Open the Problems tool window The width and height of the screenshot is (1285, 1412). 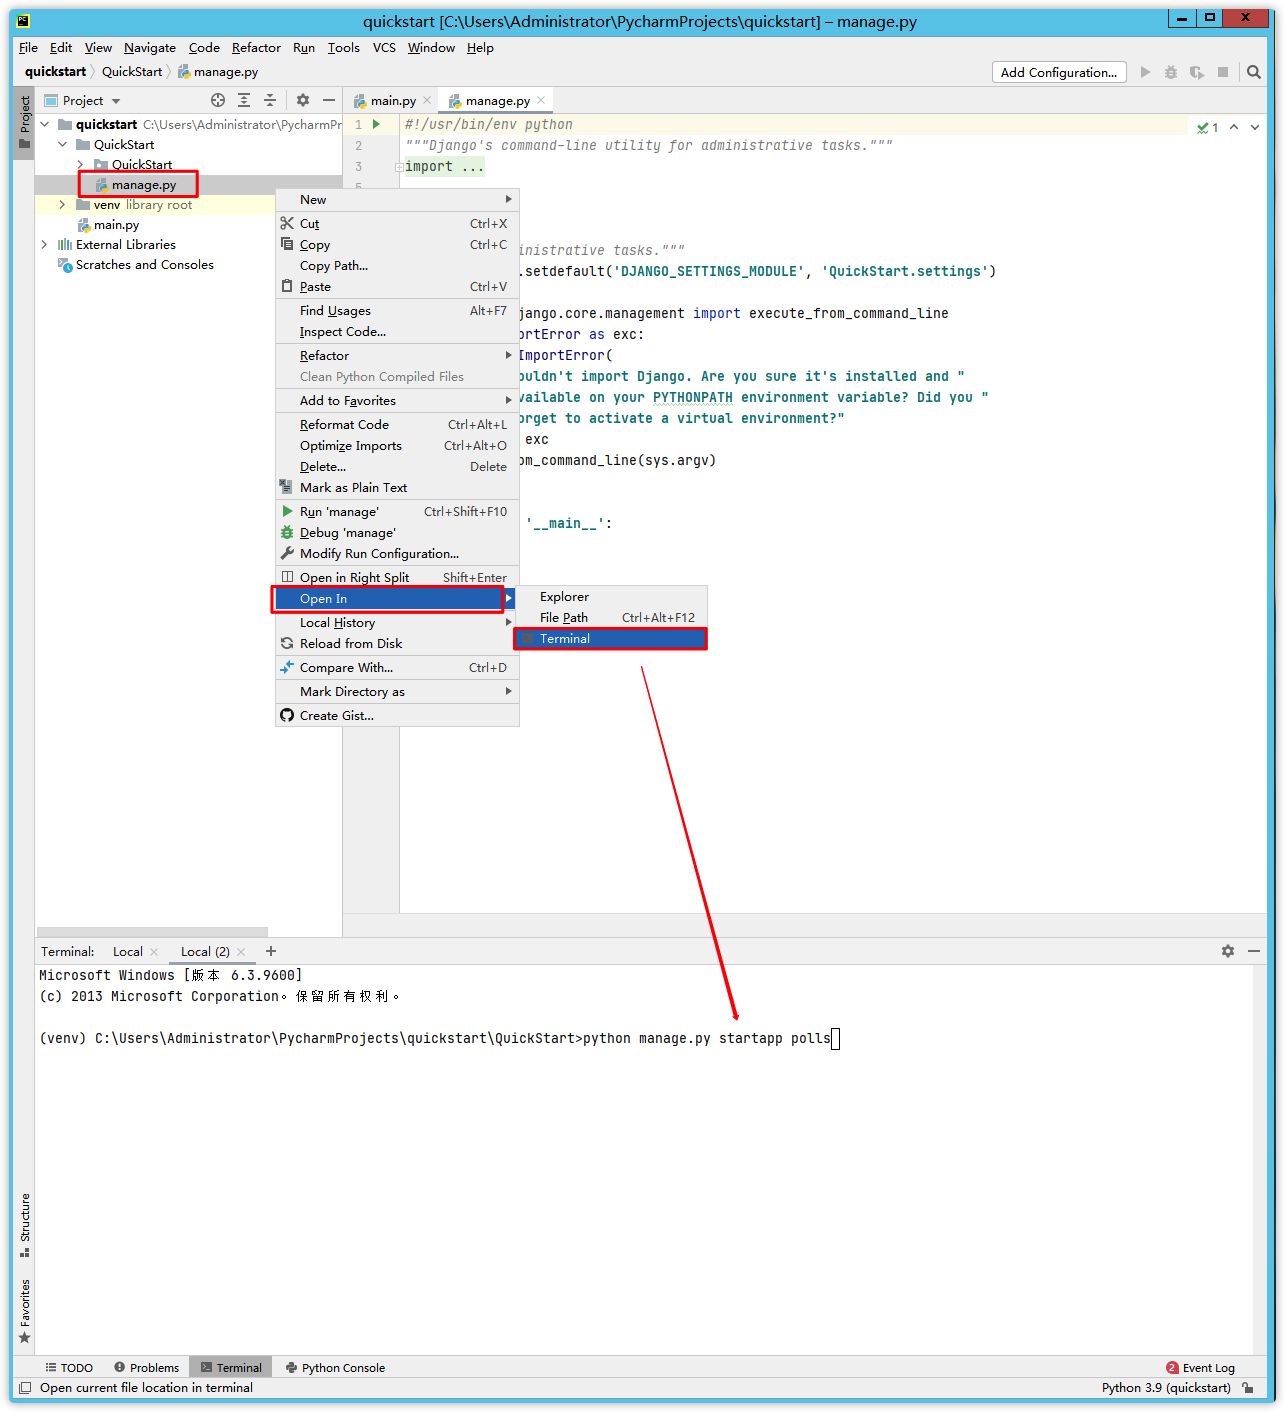coord(146,1368)
